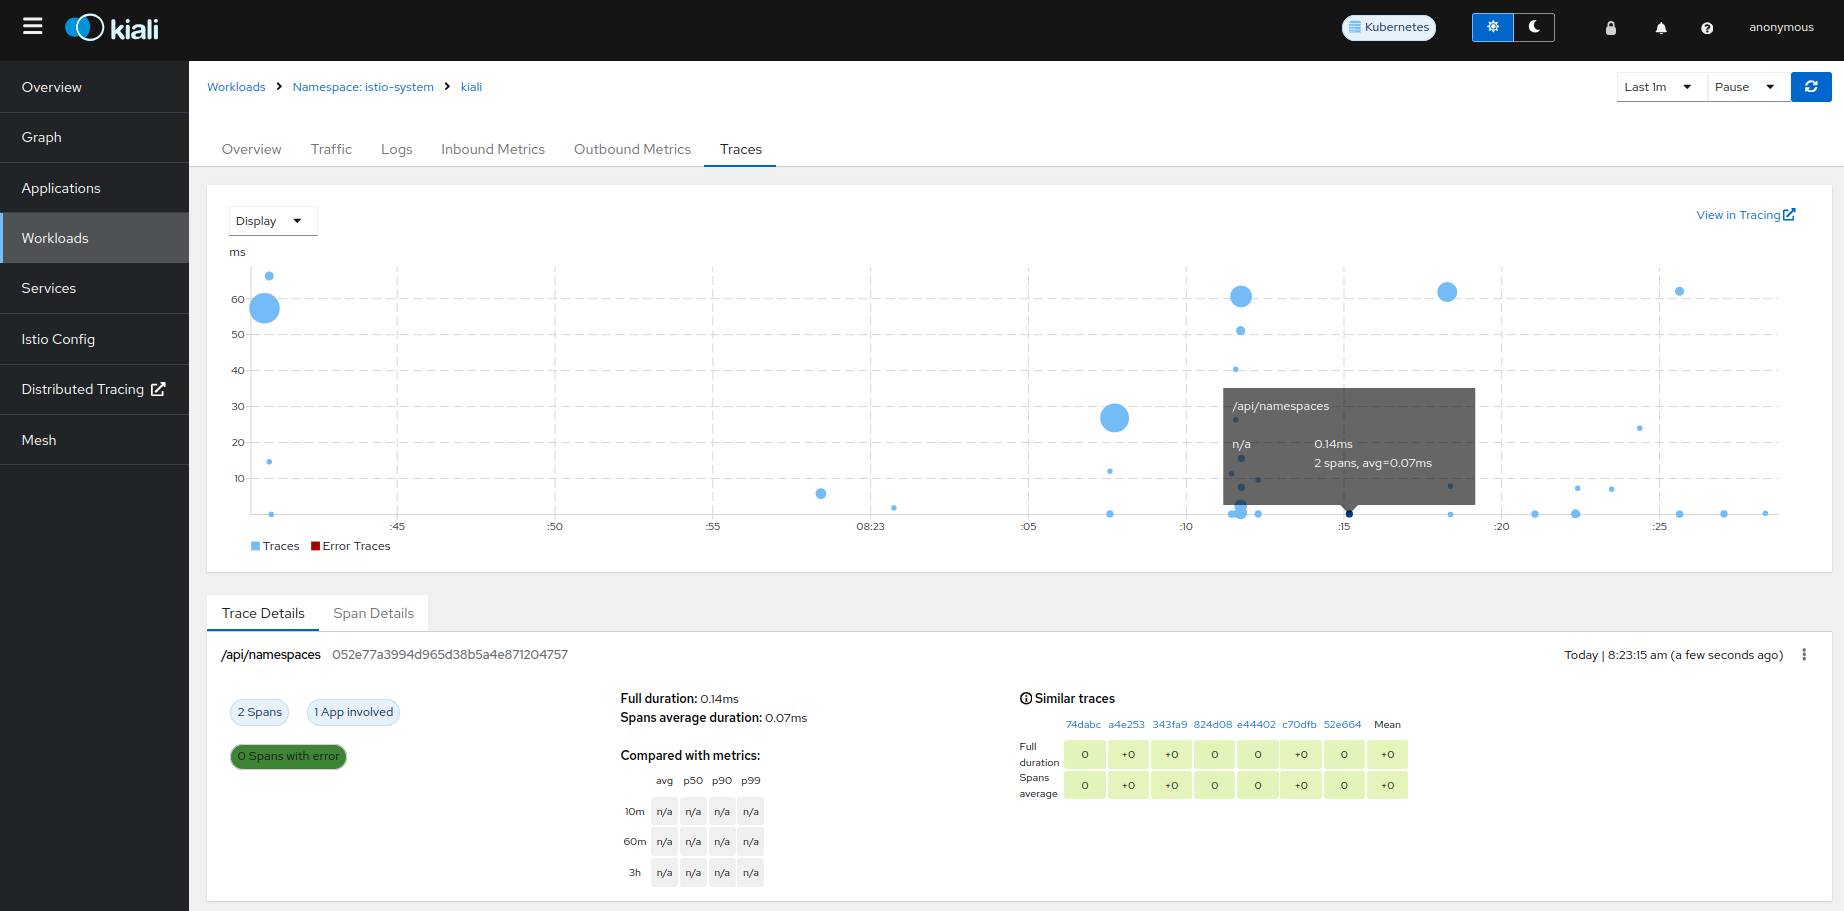Toggle Traces legend blue swatch
The width and height of the screenshot is (1844, 911).
[x=256, y=546]
